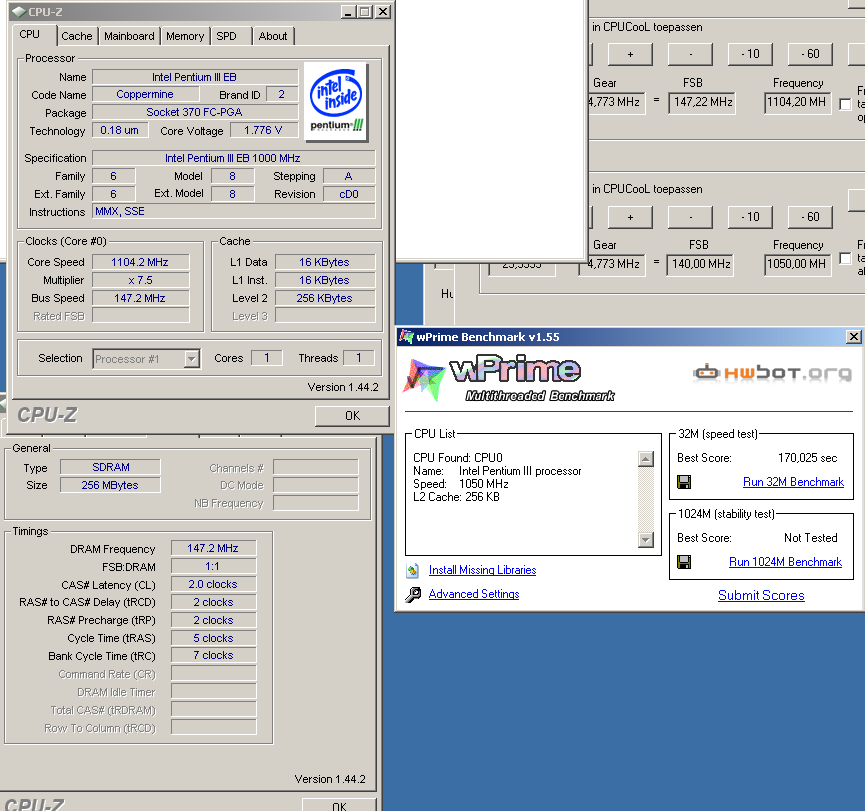This screenshot has height=811, width=865.
Task: Click Run 1024M Benchmark link
Action: point(785,562)
